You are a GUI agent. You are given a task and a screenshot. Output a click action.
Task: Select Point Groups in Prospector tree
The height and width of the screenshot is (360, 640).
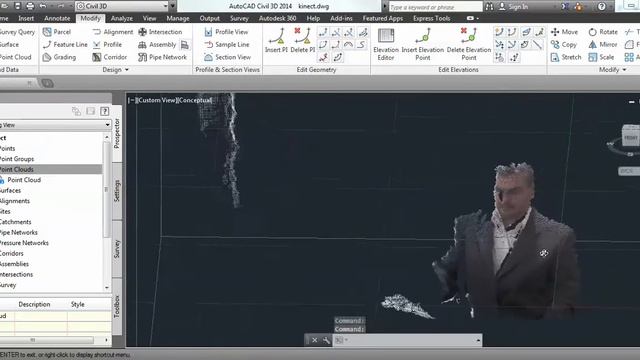(17, 159)
